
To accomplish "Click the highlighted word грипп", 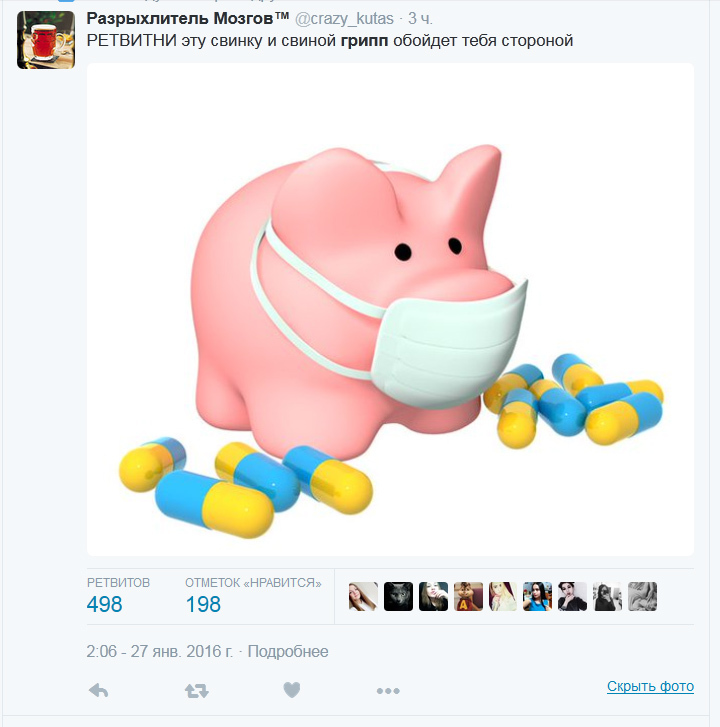I will pyautogui.click(x=364, y=41).
